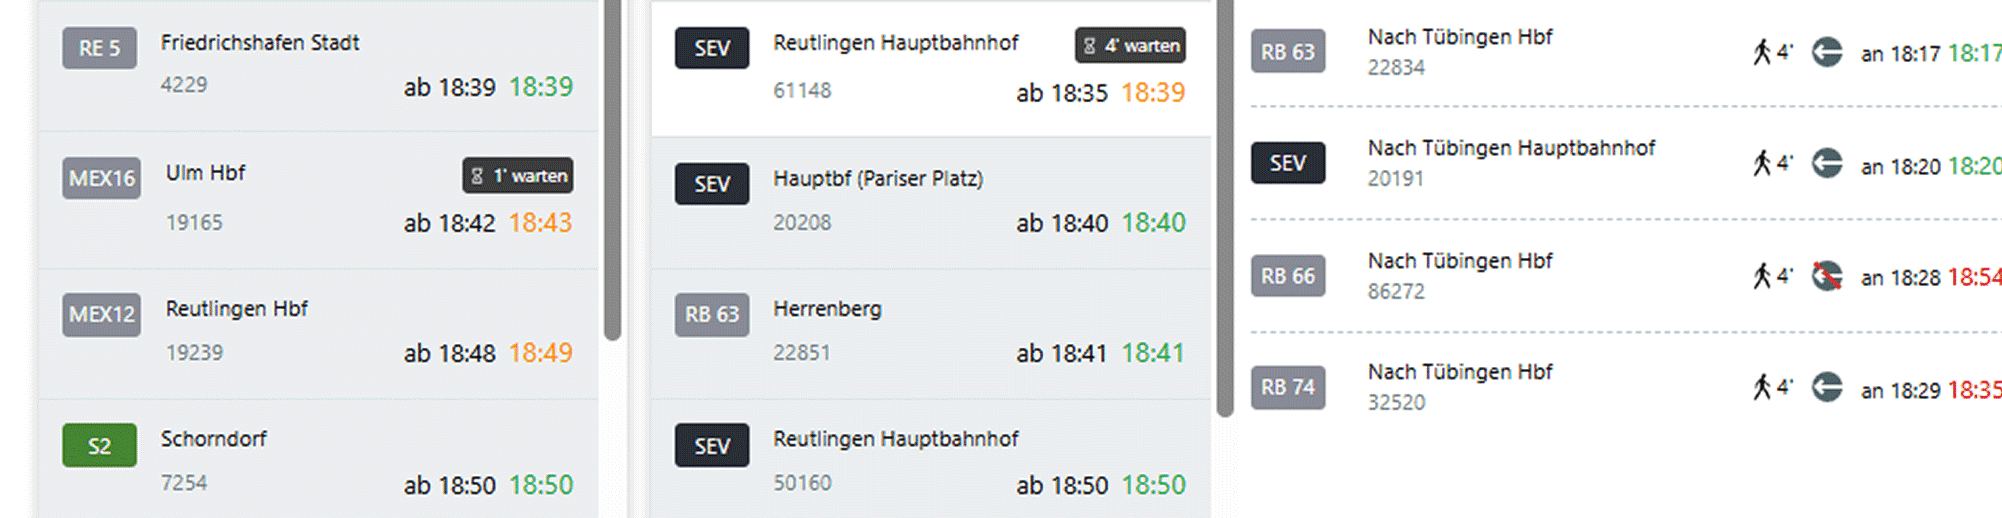This screenshot has width=2002, height=518.
Task: Click the green S2 line badge
Action: 99,446
